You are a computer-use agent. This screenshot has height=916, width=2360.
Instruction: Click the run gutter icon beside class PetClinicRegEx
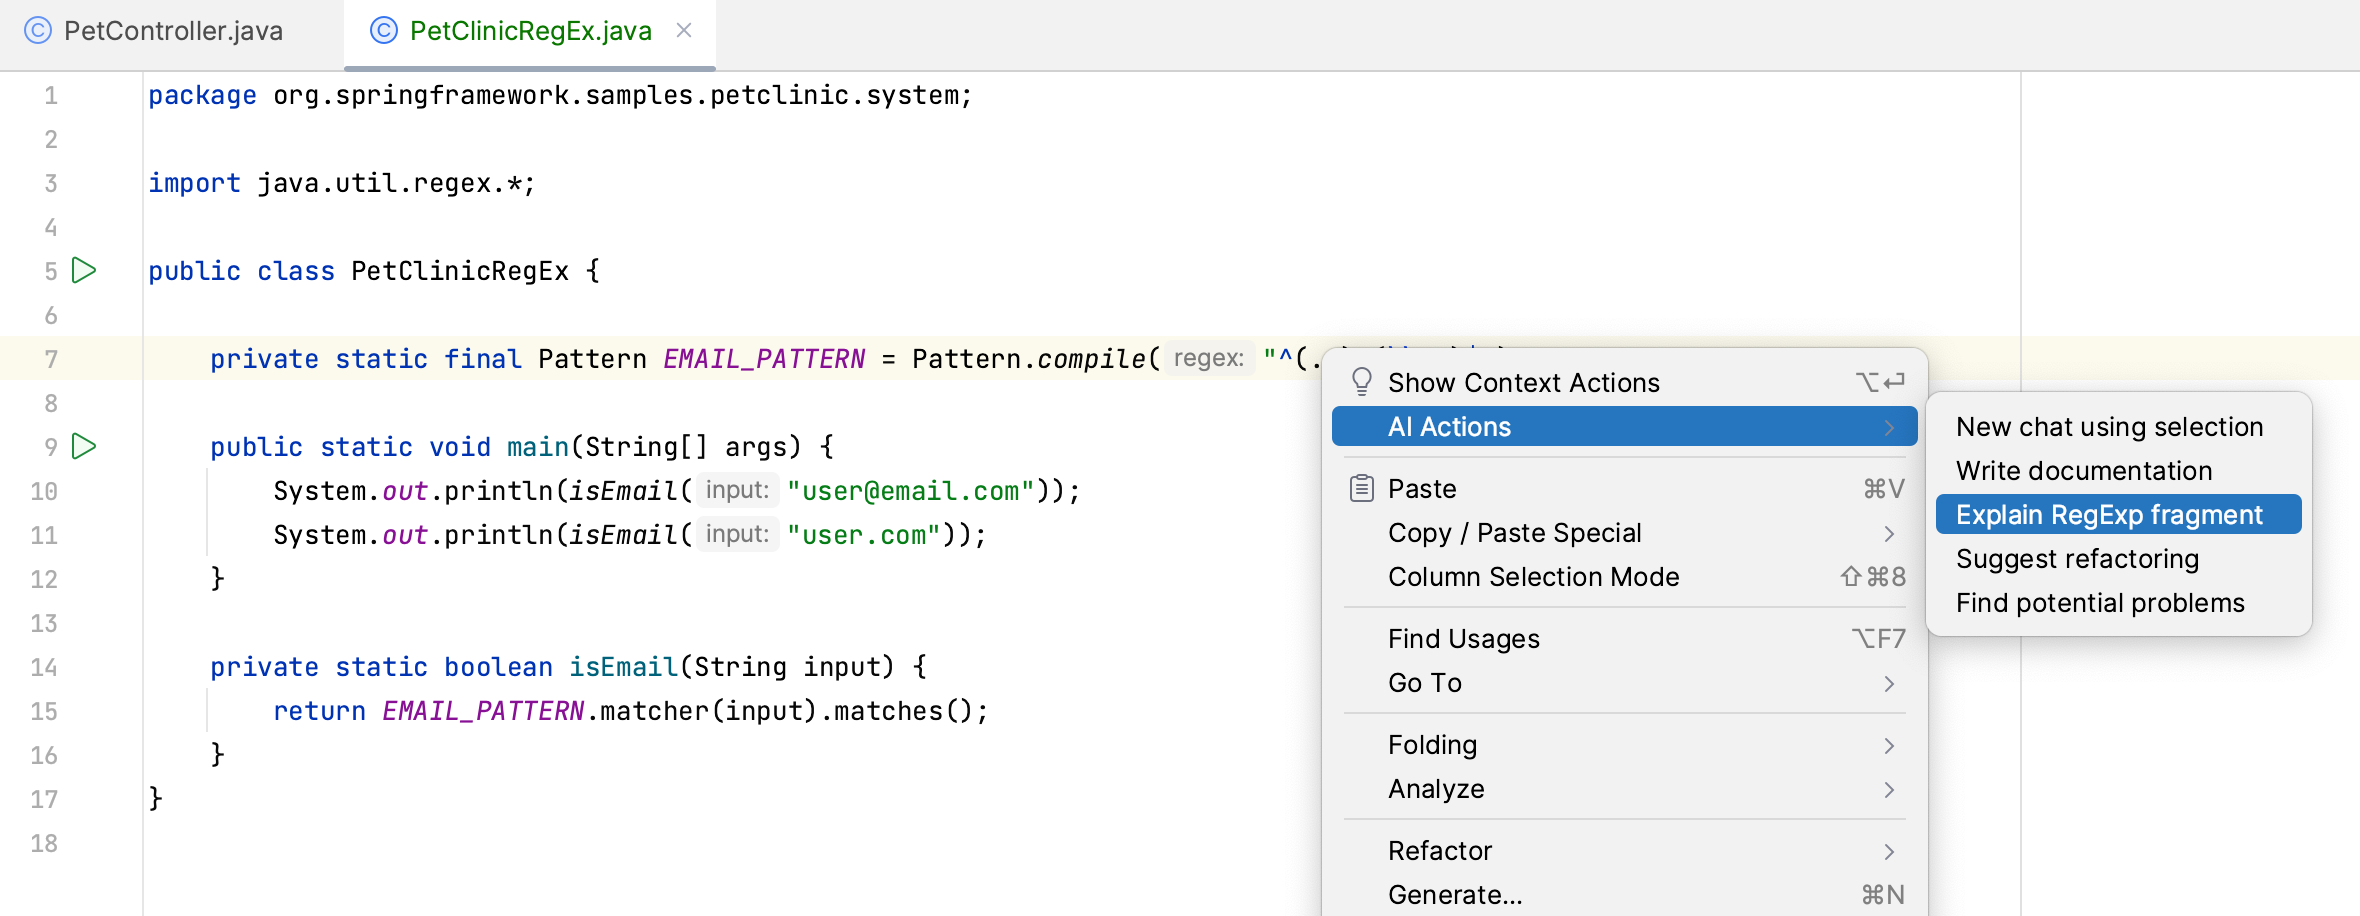(x=85, y=270)
